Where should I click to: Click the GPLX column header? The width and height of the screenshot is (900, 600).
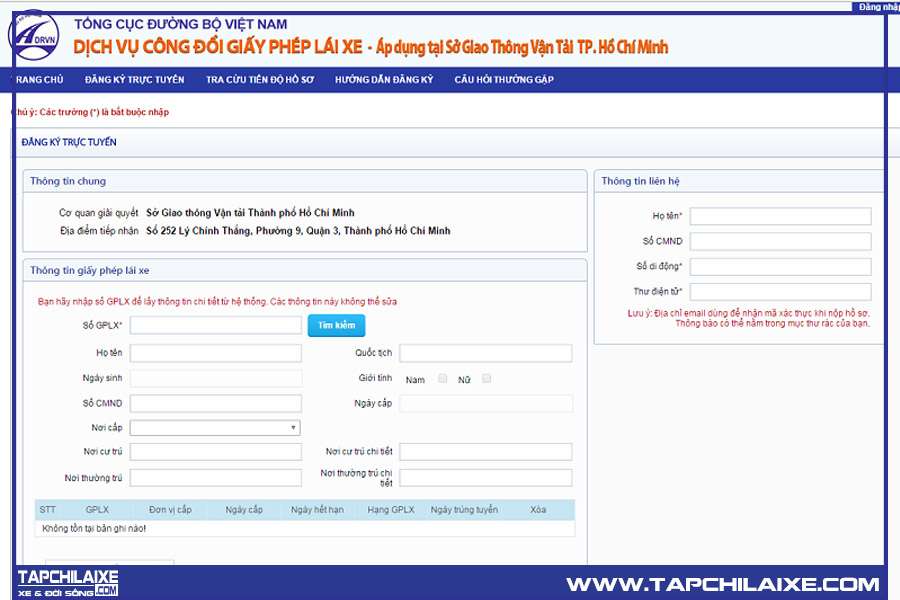(97, 510)
